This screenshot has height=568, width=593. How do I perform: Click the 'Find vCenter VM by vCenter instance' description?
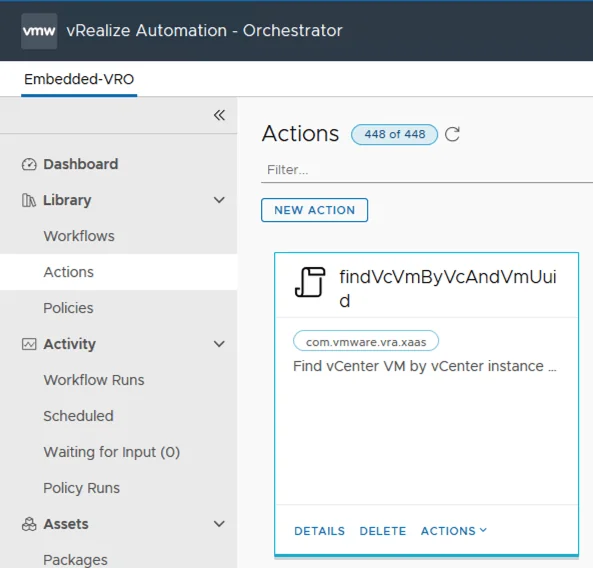click(x=425, y=366)
